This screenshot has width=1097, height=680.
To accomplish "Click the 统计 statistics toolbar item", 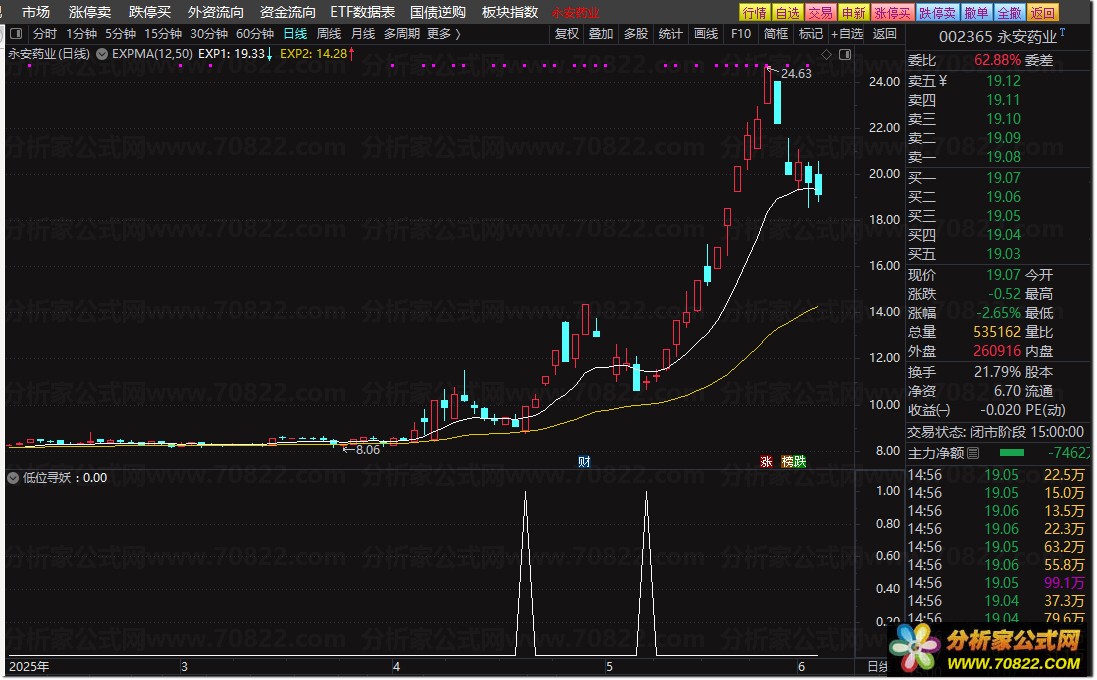I will pos(670,34).
